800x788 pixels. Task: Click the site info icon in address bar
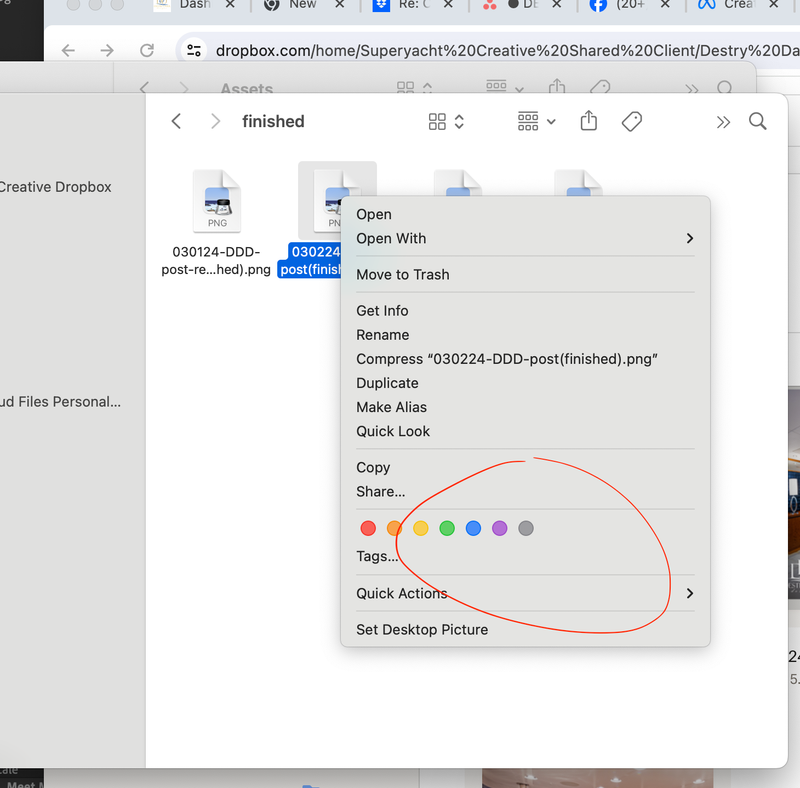195,50
